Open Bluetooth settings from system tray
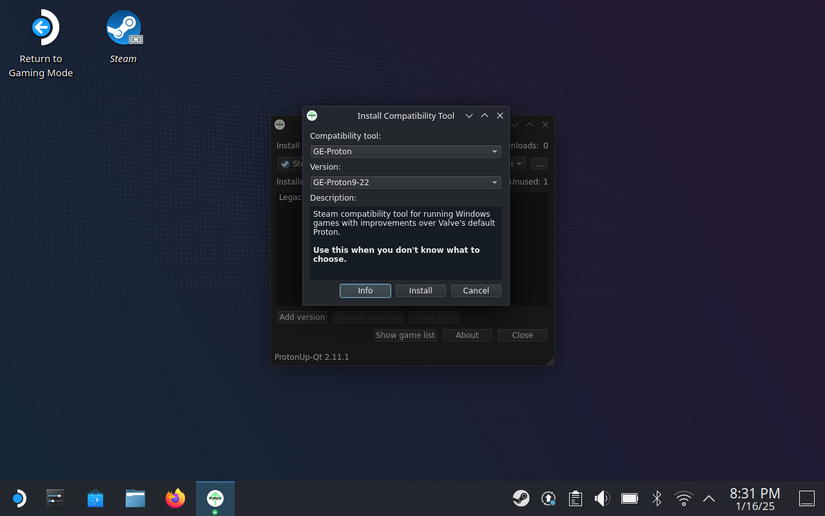The image size is (825, 516). pos(657,498)
